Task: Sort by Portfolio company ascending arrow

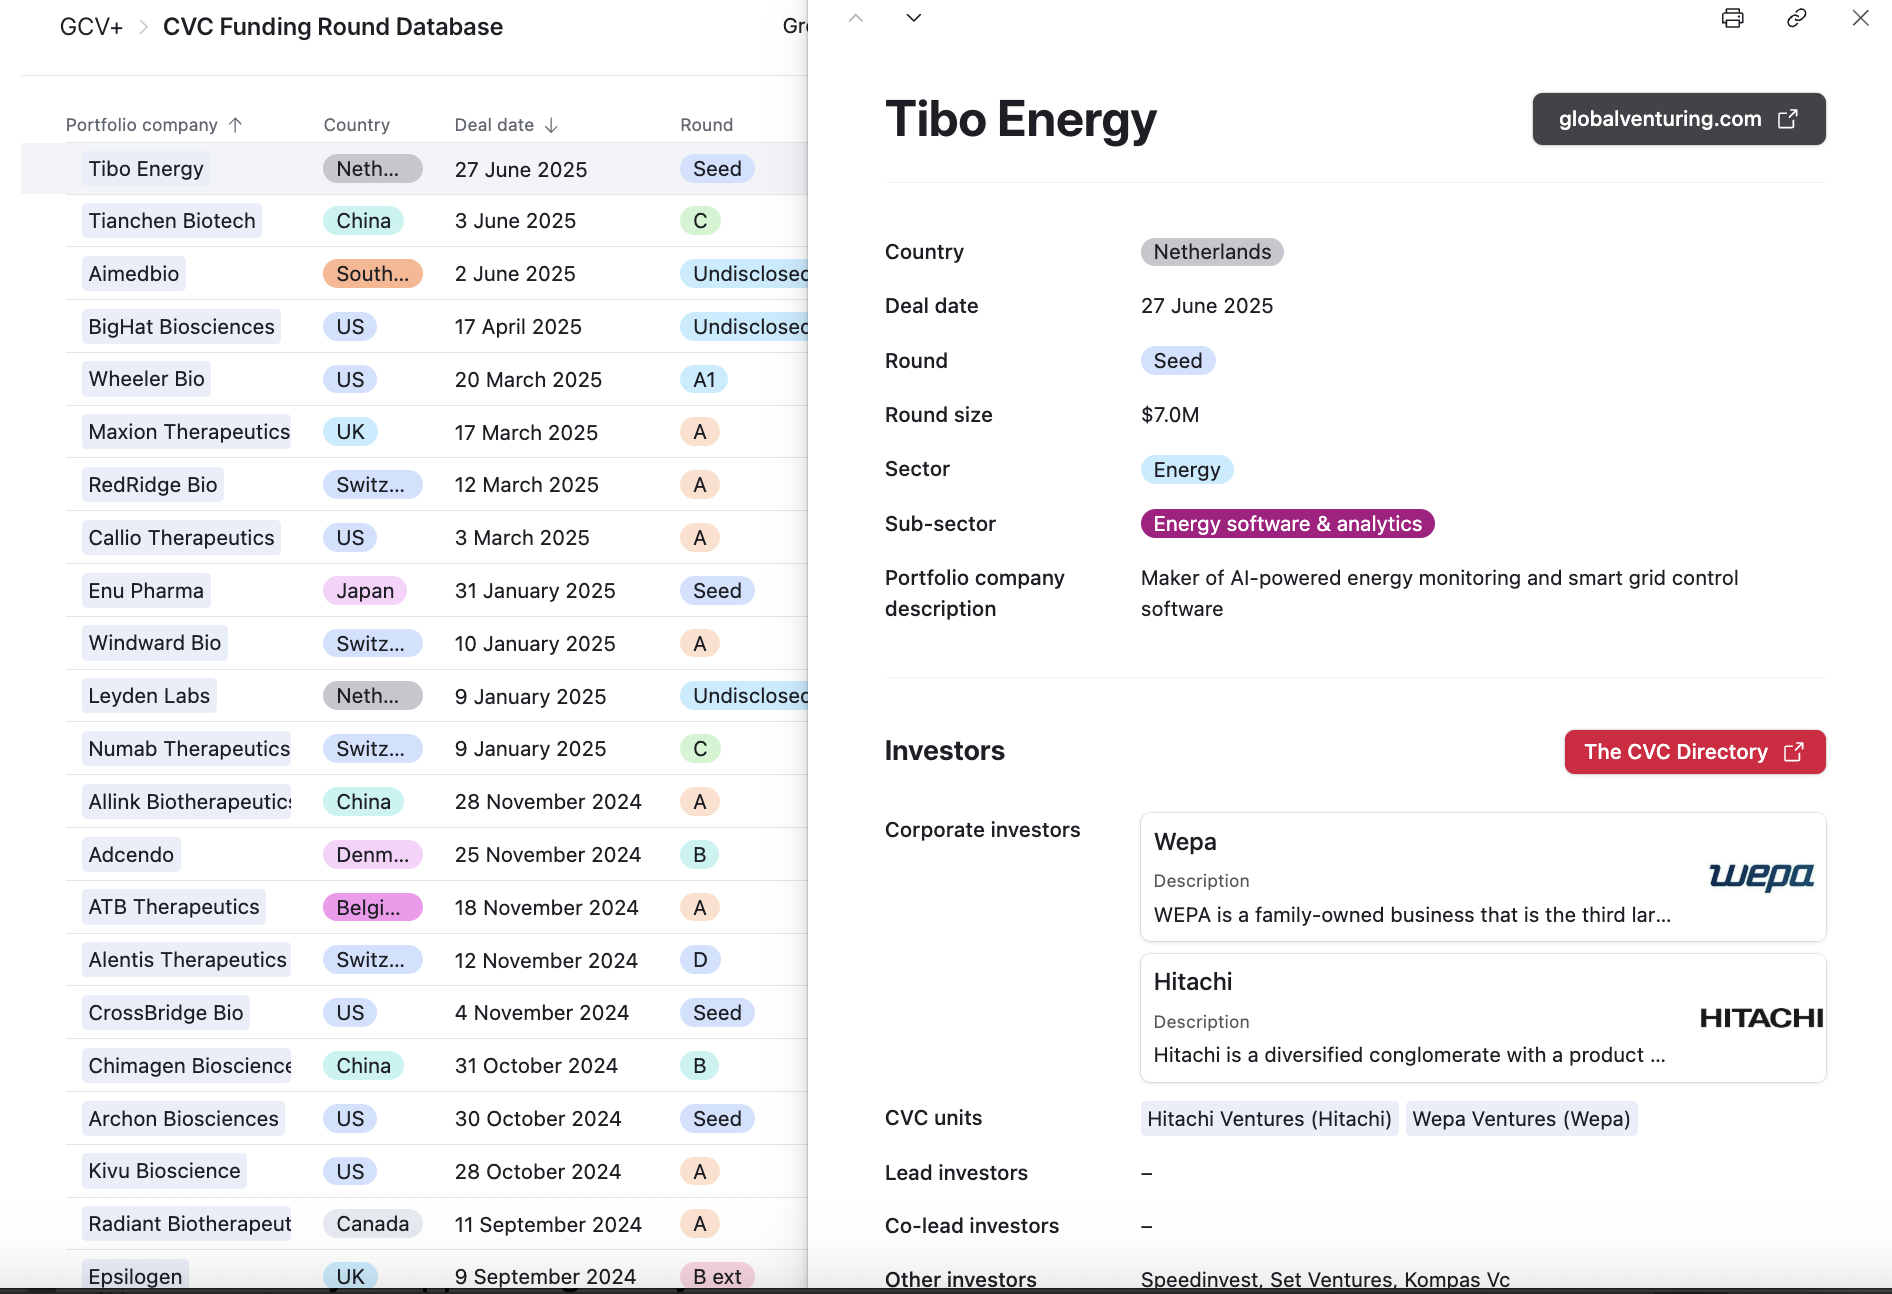Action: pyautogui.click(x=236, y=125)
